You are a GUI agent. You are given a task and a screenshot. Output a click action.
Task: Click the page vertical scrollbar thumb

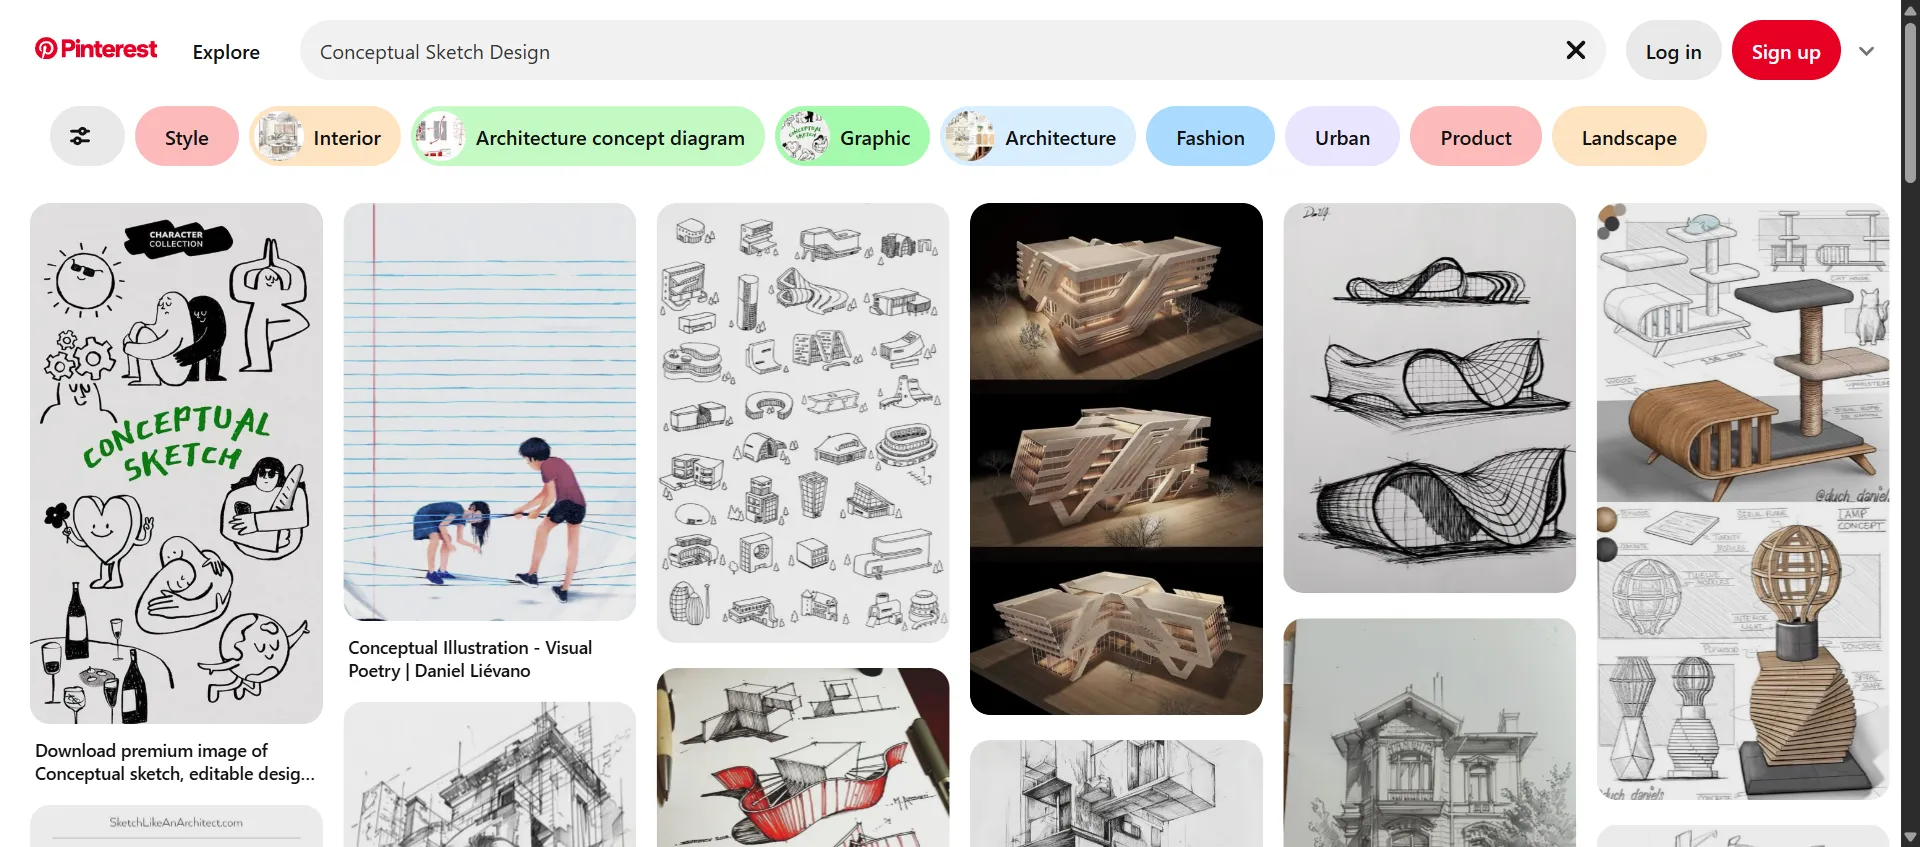click(1910, 103)
